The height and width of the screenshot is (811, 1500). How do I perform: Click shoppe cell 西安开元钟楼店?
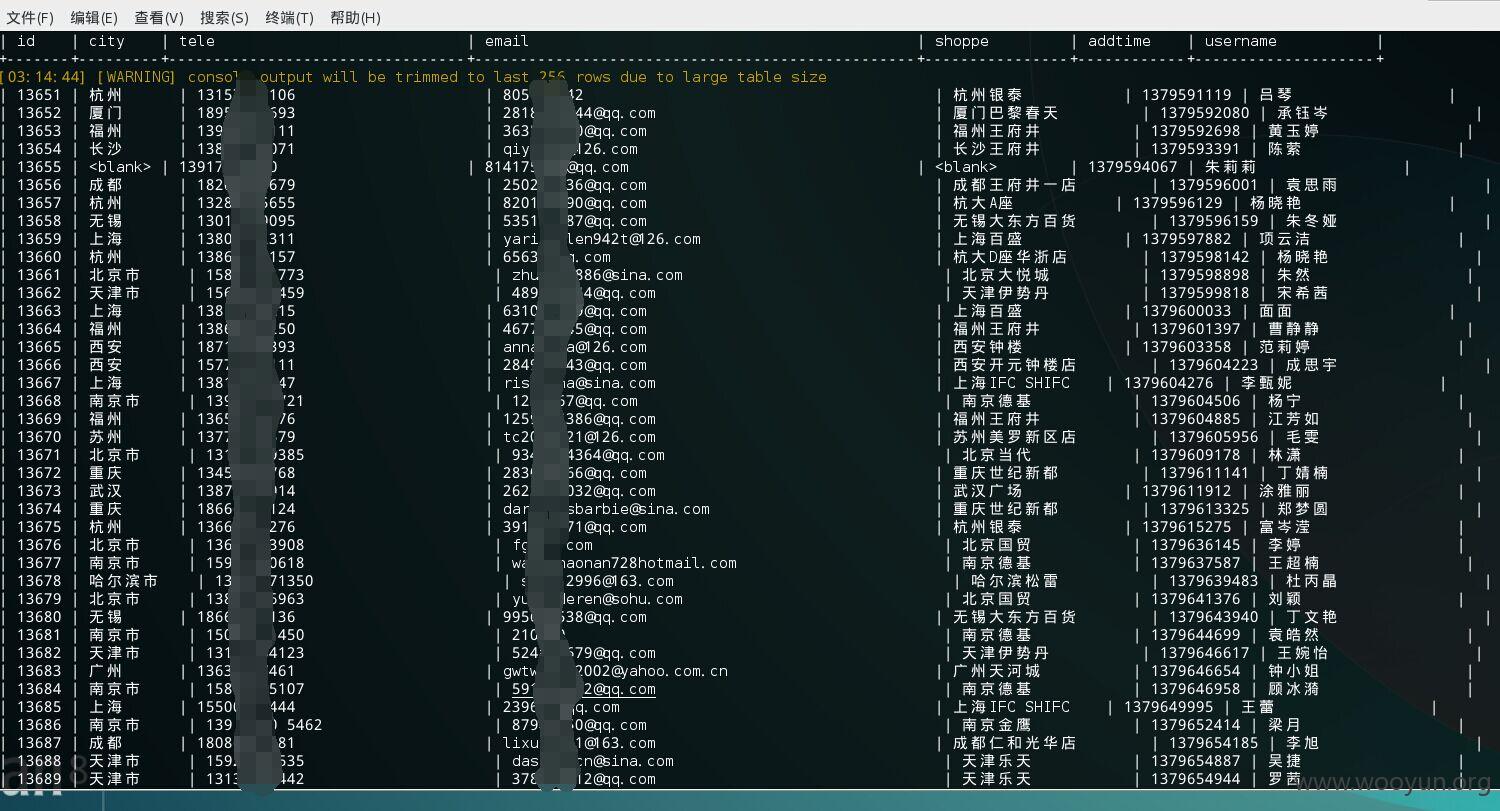coord(1015,365)
